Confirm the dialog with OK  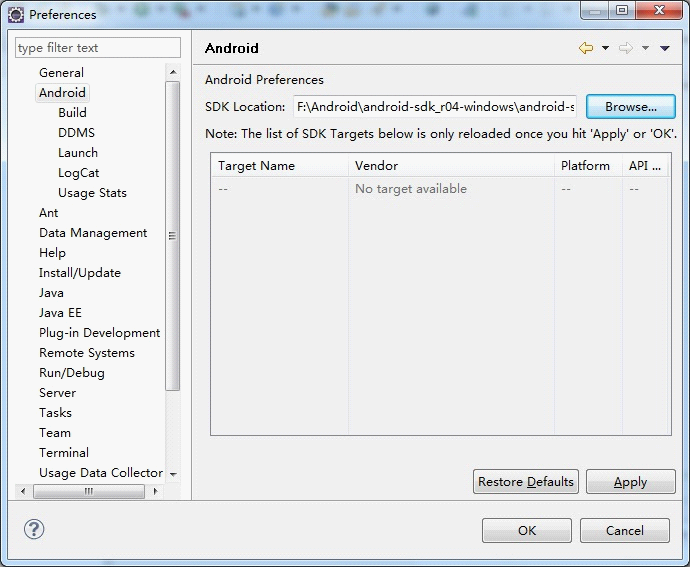point(527,531)
